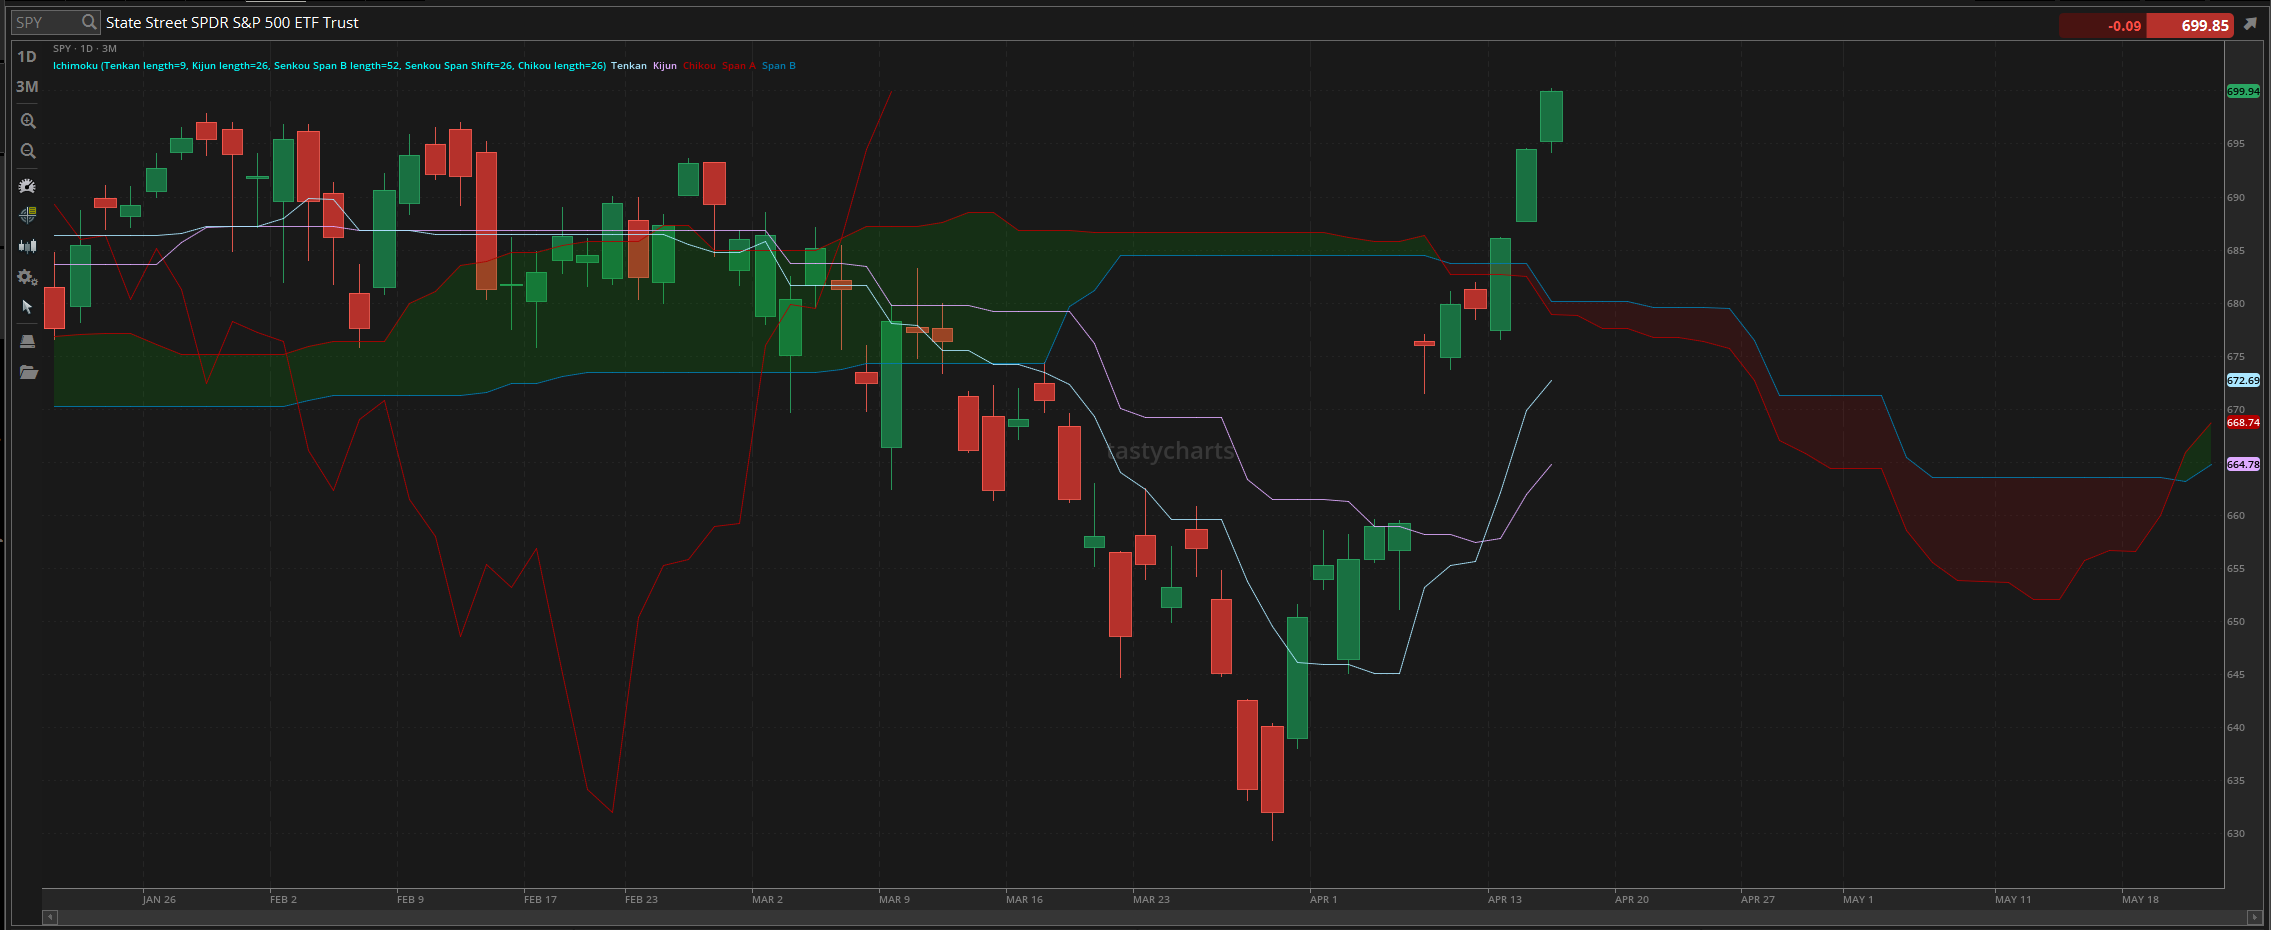Image resolution: width=2271 pixels, height=930 pixels.
Task: Open Ichimoku study settings from legend
Action: tap(329, 66)
